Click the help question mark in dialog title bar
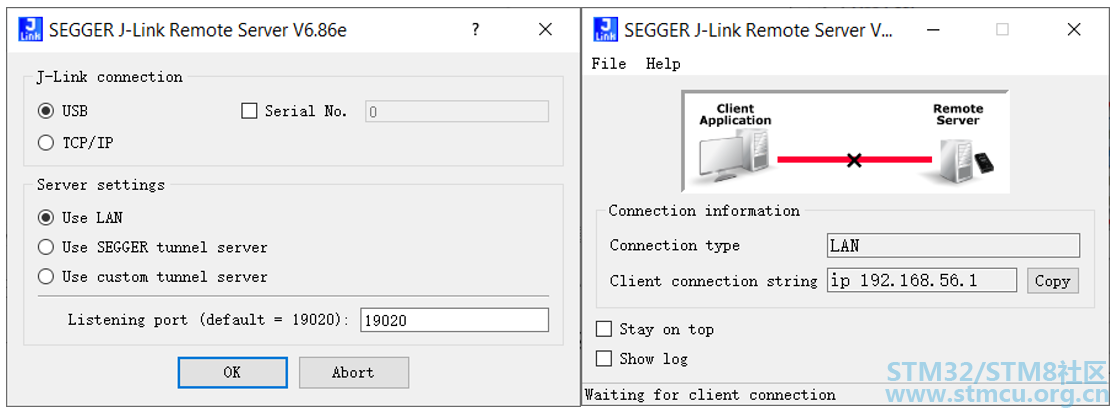This screenshot has width=1118, height=417. [x=476, y=30]
